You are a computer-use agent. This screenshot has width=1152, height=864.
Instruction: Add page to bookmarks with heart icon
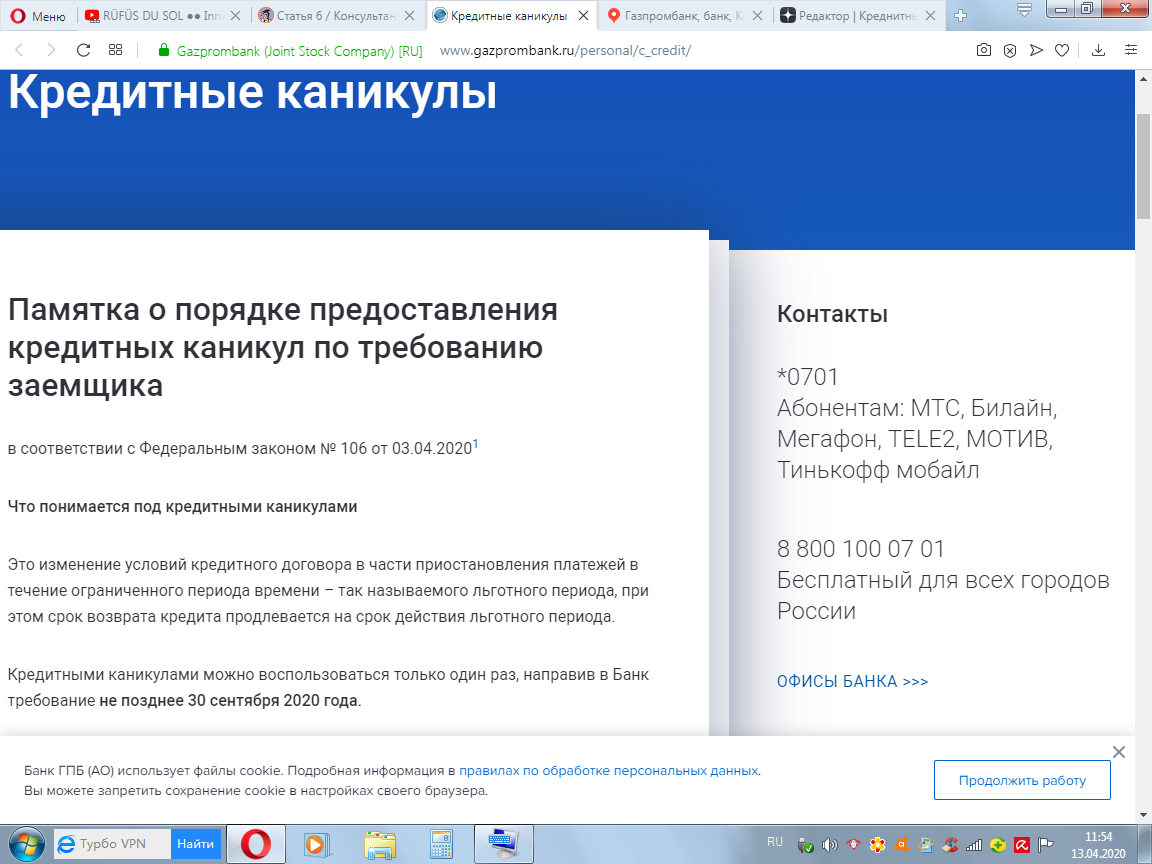[1062, 50]
